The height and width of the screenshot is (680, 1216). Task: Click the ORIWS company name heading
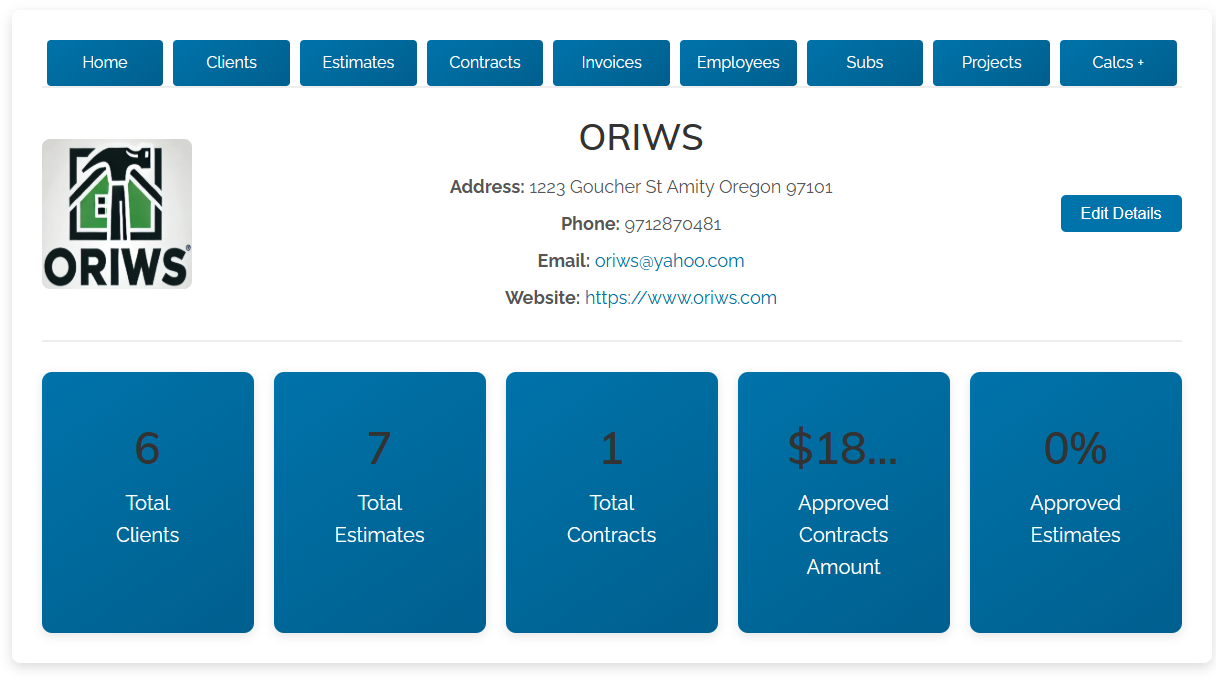pyautogui.click(x=641, y=138)
